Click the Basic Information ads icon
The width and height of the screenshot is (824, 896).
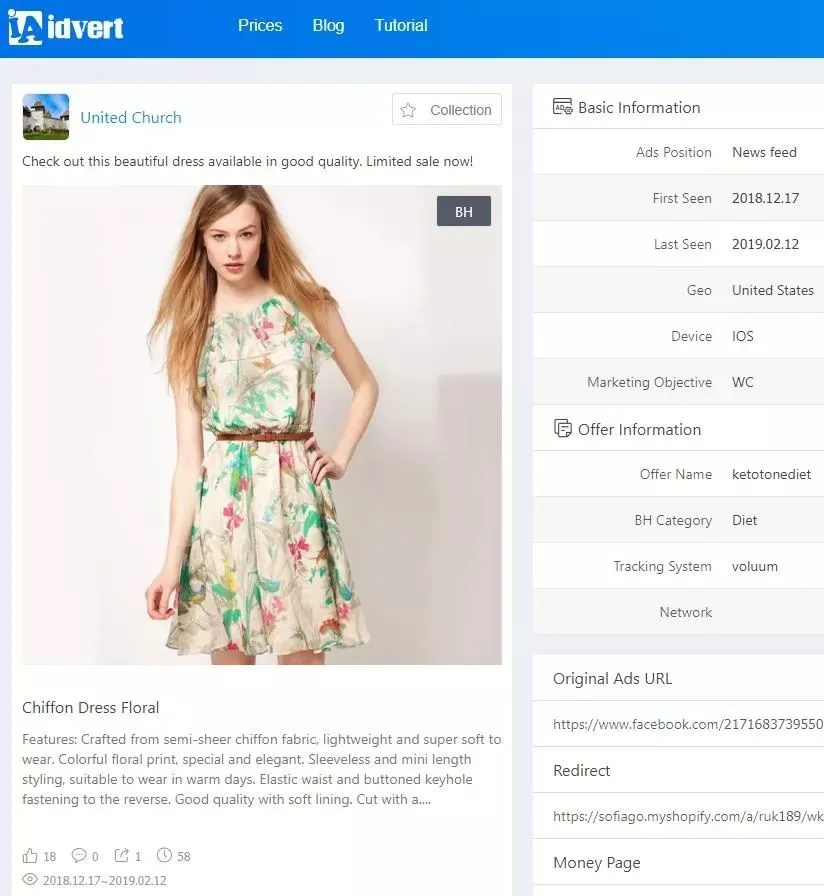tap(562, 107)
